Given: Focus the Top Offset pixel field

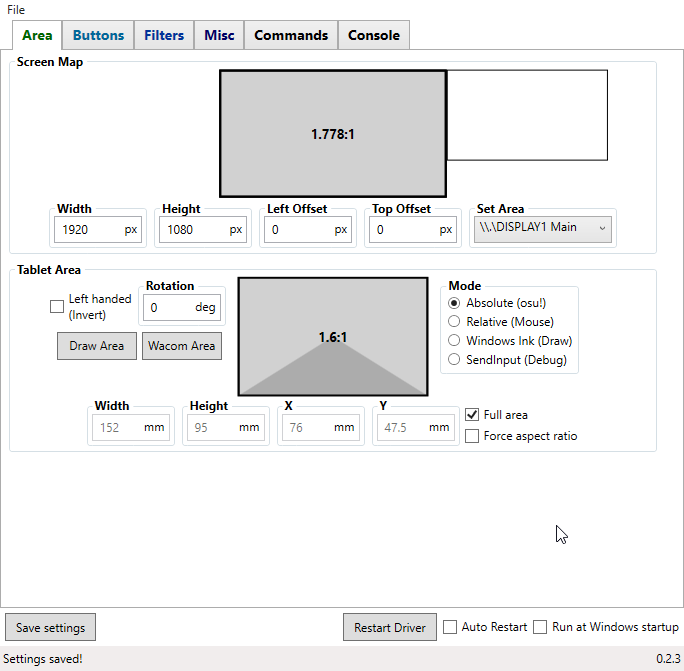Looking at the screenshot, I should [413, 229].
